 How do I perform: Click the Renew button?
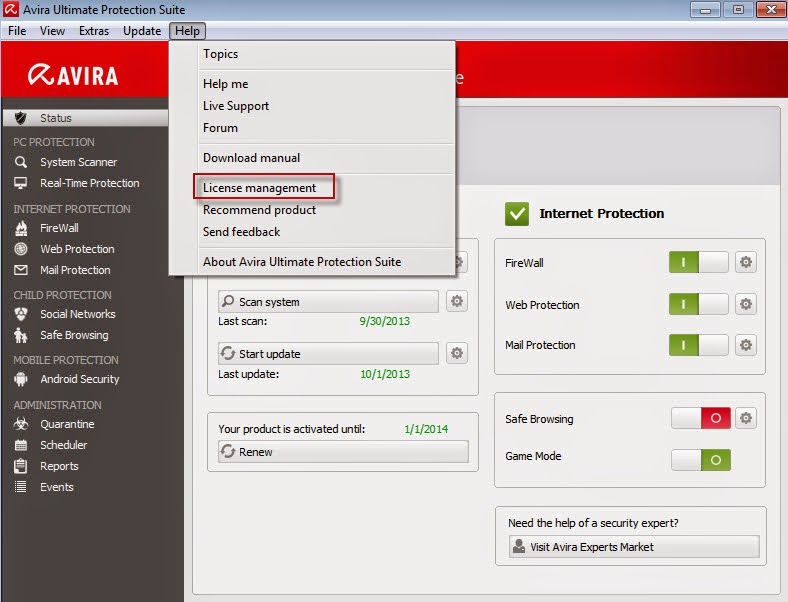point(343,452)
